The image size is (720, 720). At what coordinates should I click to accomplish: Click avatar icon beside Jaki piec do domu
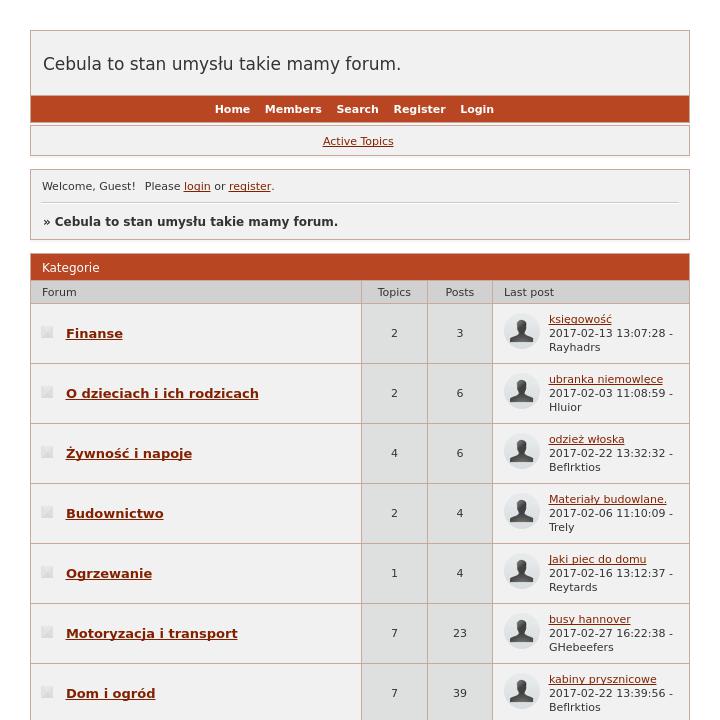click(521, 571)
